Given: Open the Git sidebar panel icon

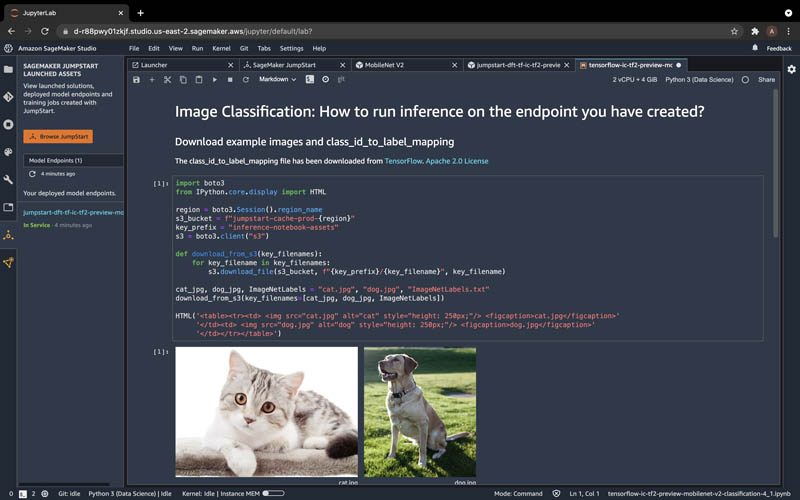Looking at the screenshot, I should click(8, 97).
